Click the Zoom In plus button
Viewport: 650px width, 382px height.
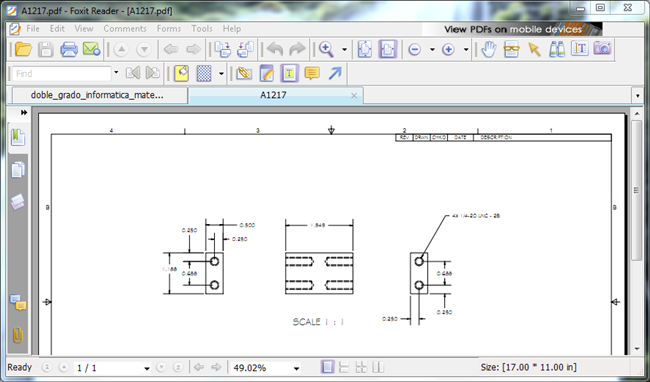click(448, 50)
